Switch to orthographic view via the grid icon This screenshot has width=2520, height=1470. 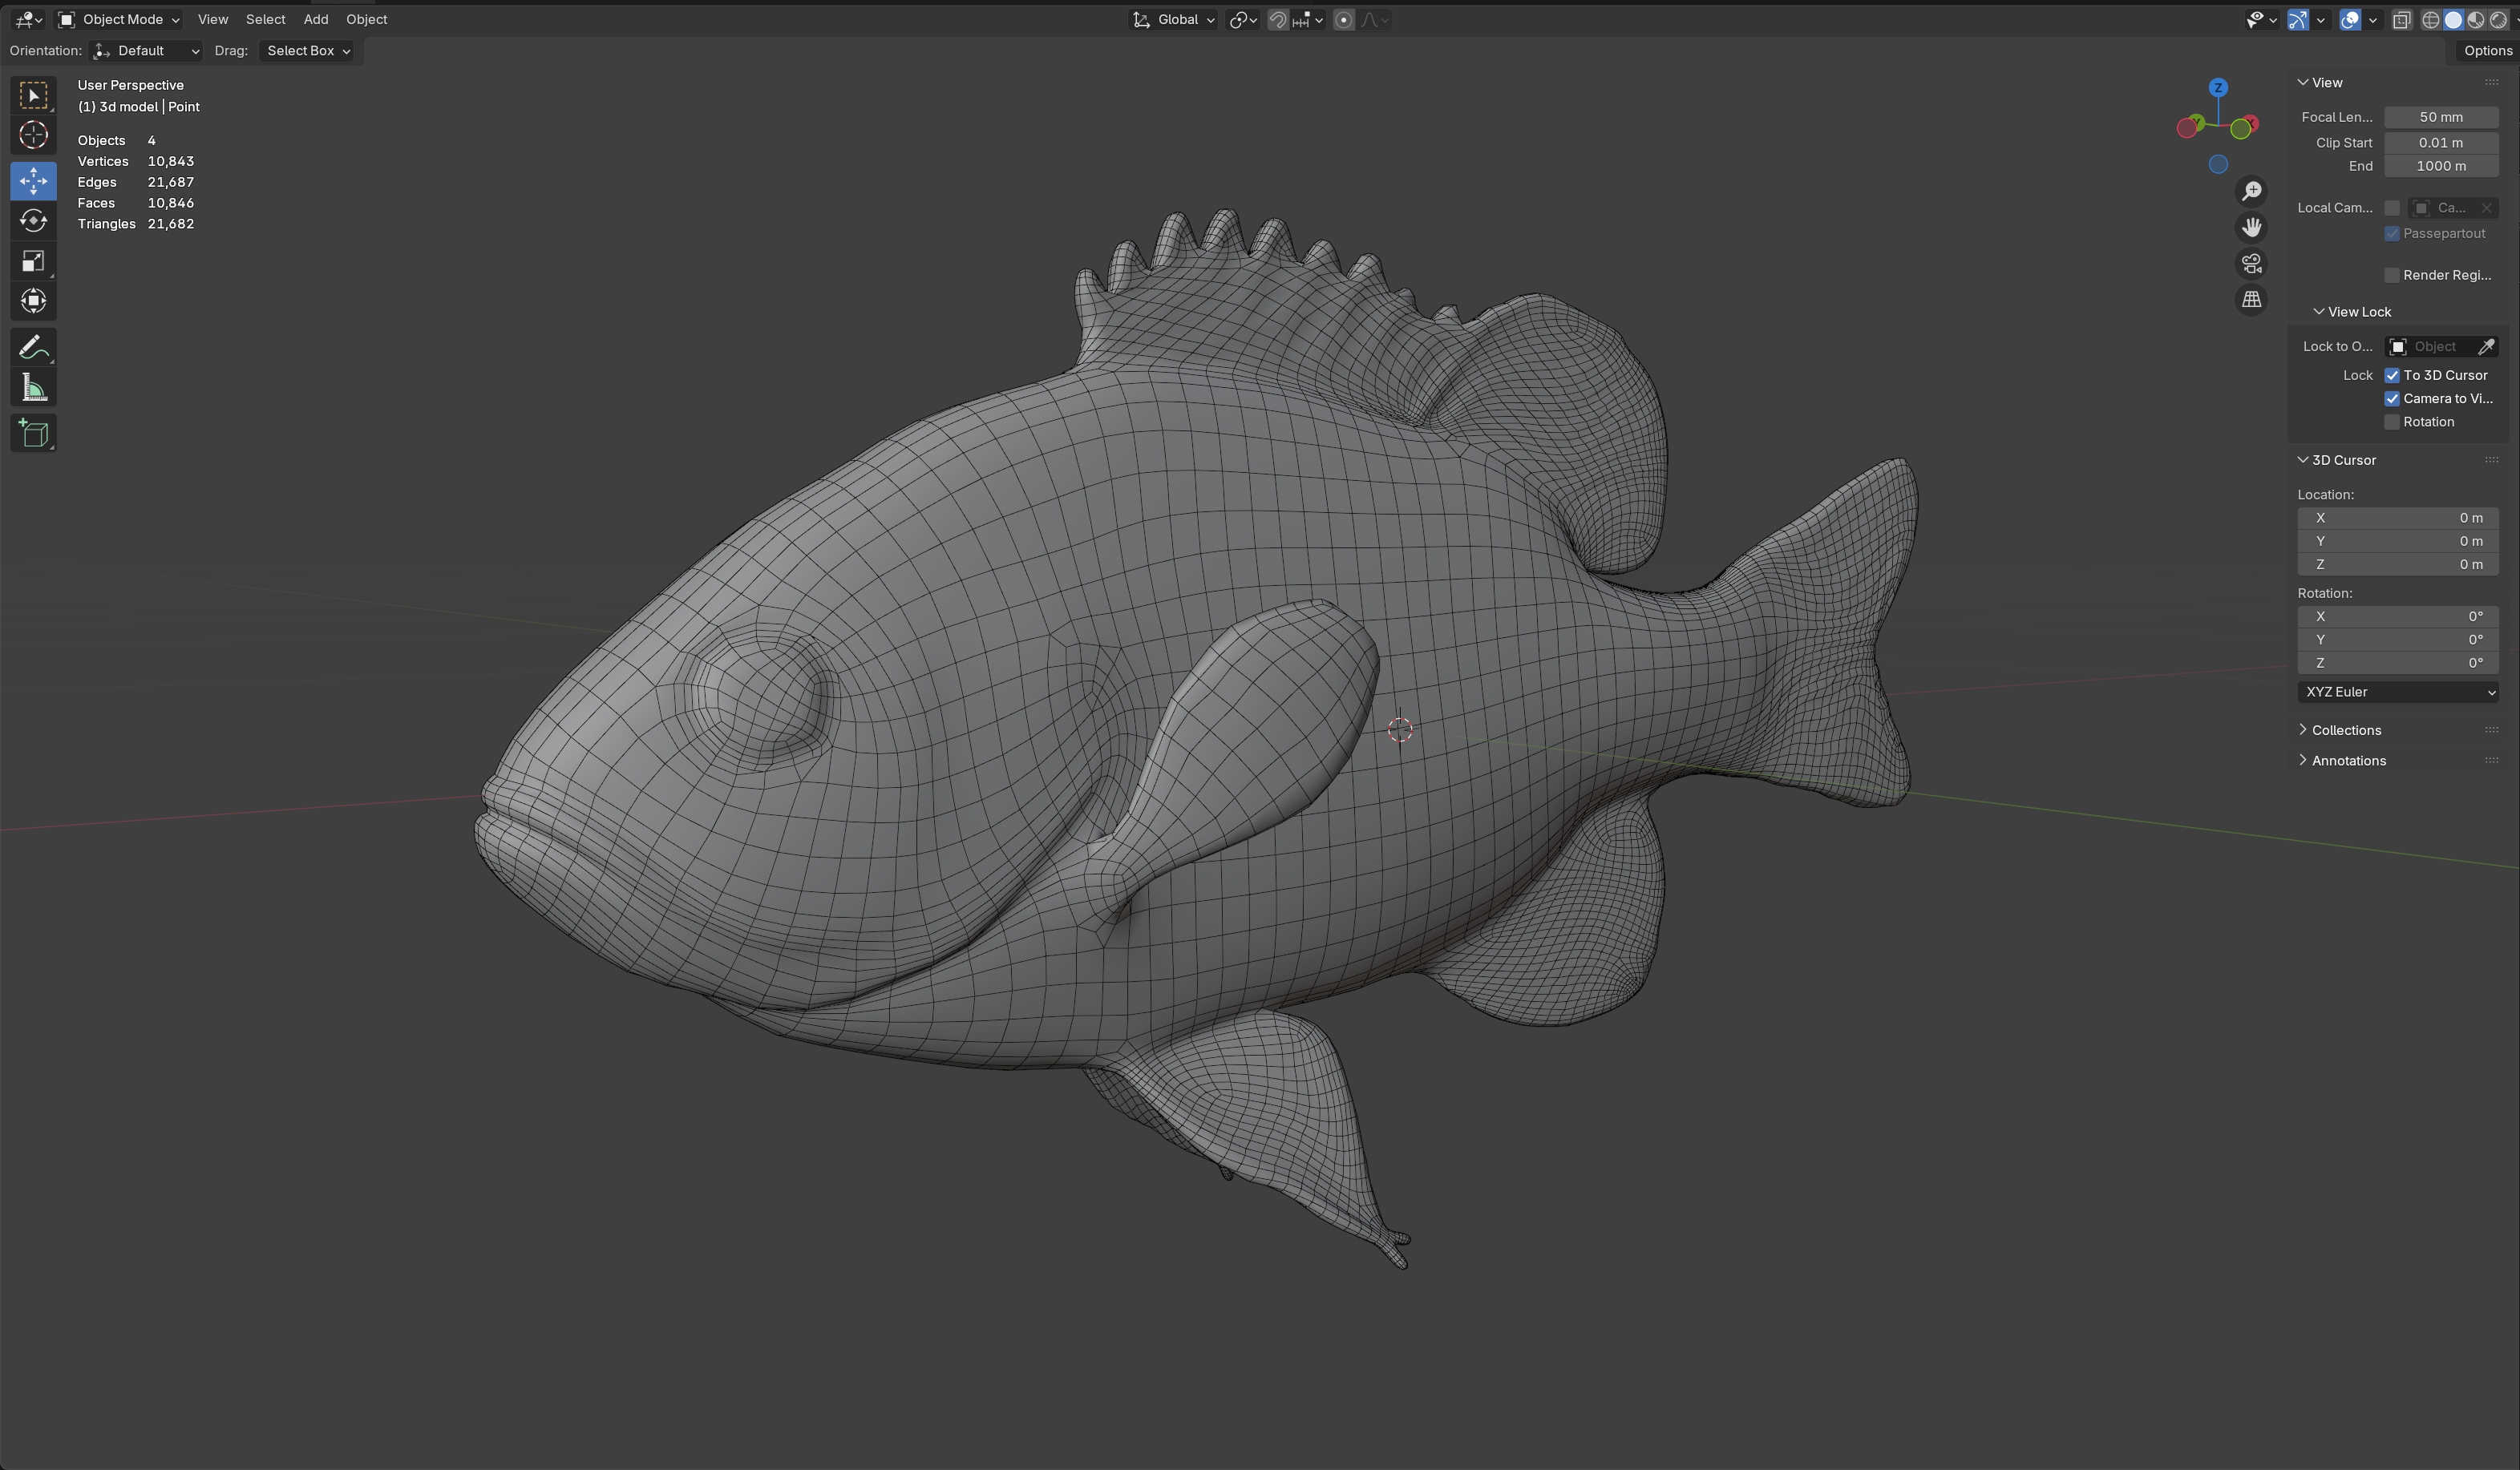point(2251,300)
